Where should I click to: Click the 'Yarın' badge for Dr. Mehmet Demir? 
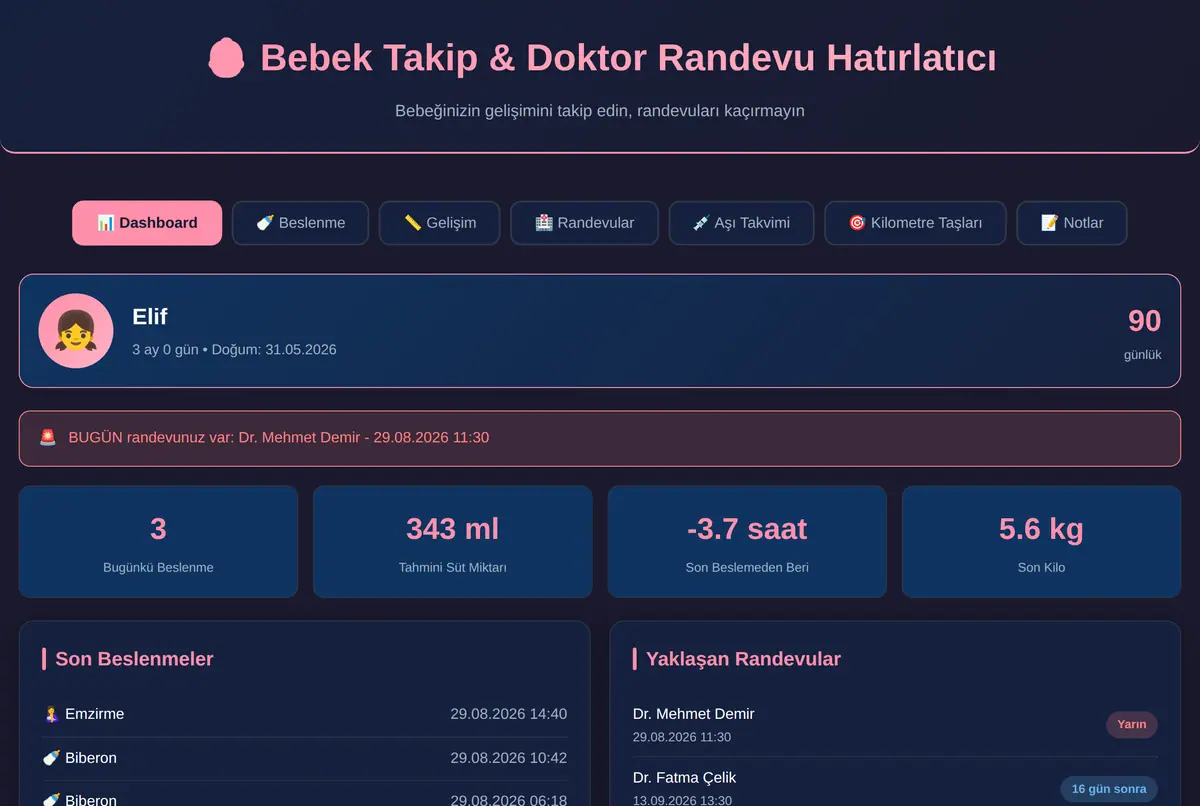pos(1131,725)
